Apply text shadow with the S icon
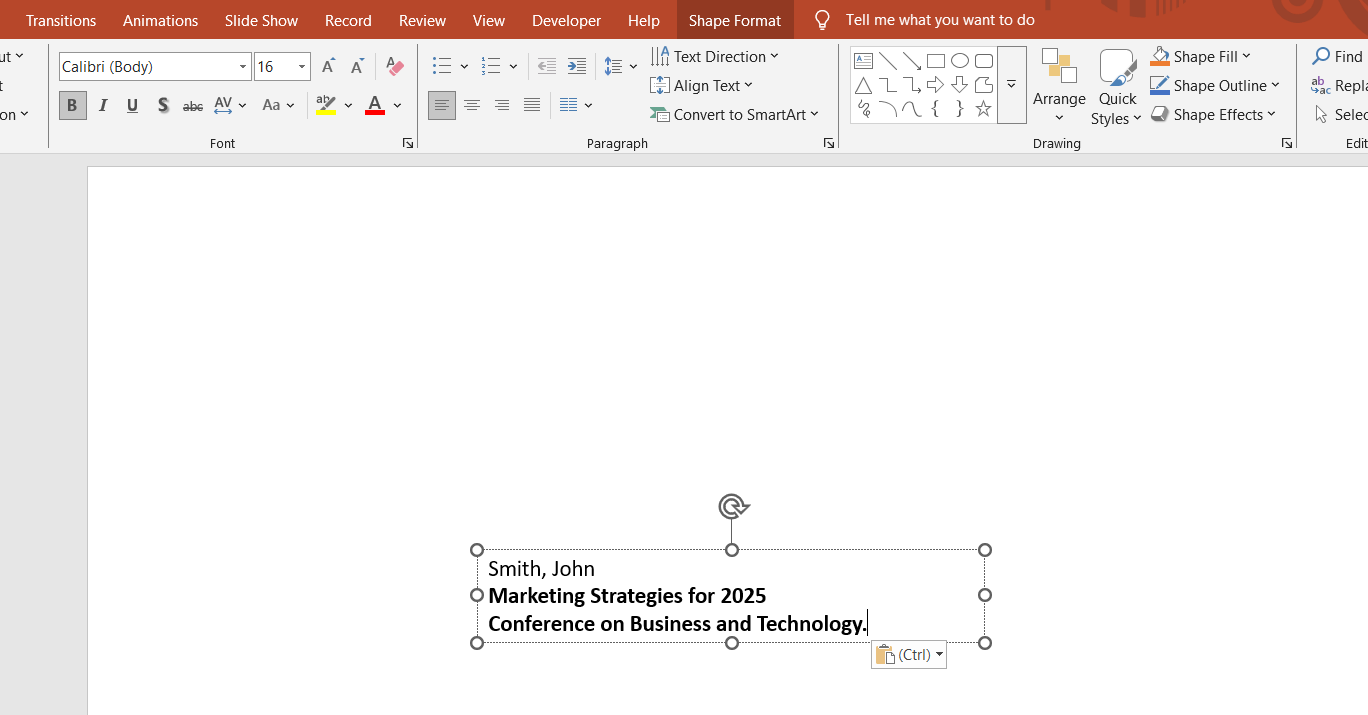 tap(162, 105)
